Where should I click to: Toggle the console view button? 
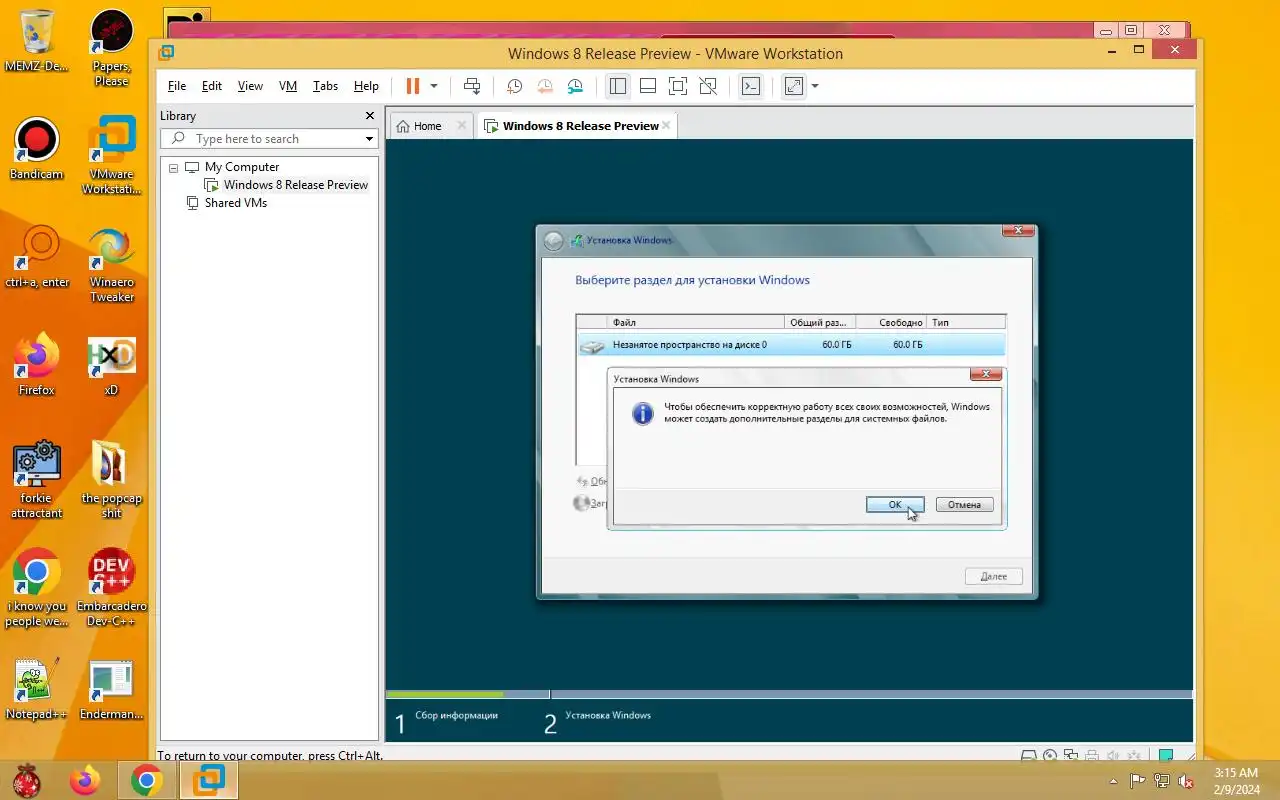click(x=751, y=86)
